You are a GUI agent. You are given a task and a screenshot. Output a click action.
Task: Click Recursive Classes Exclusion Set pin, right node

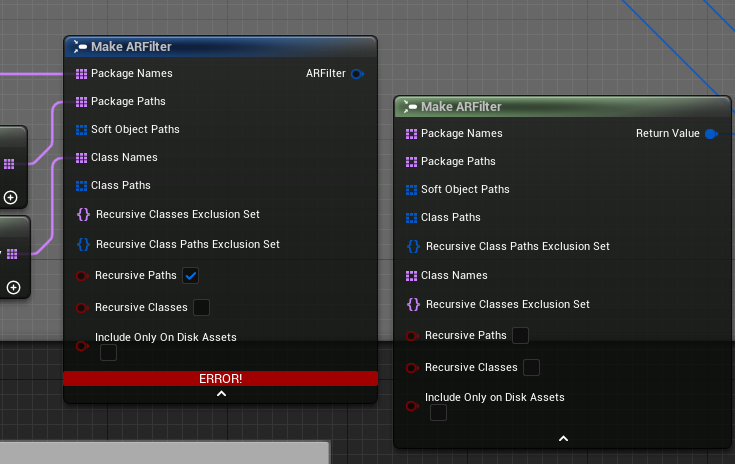pos(413,304)
